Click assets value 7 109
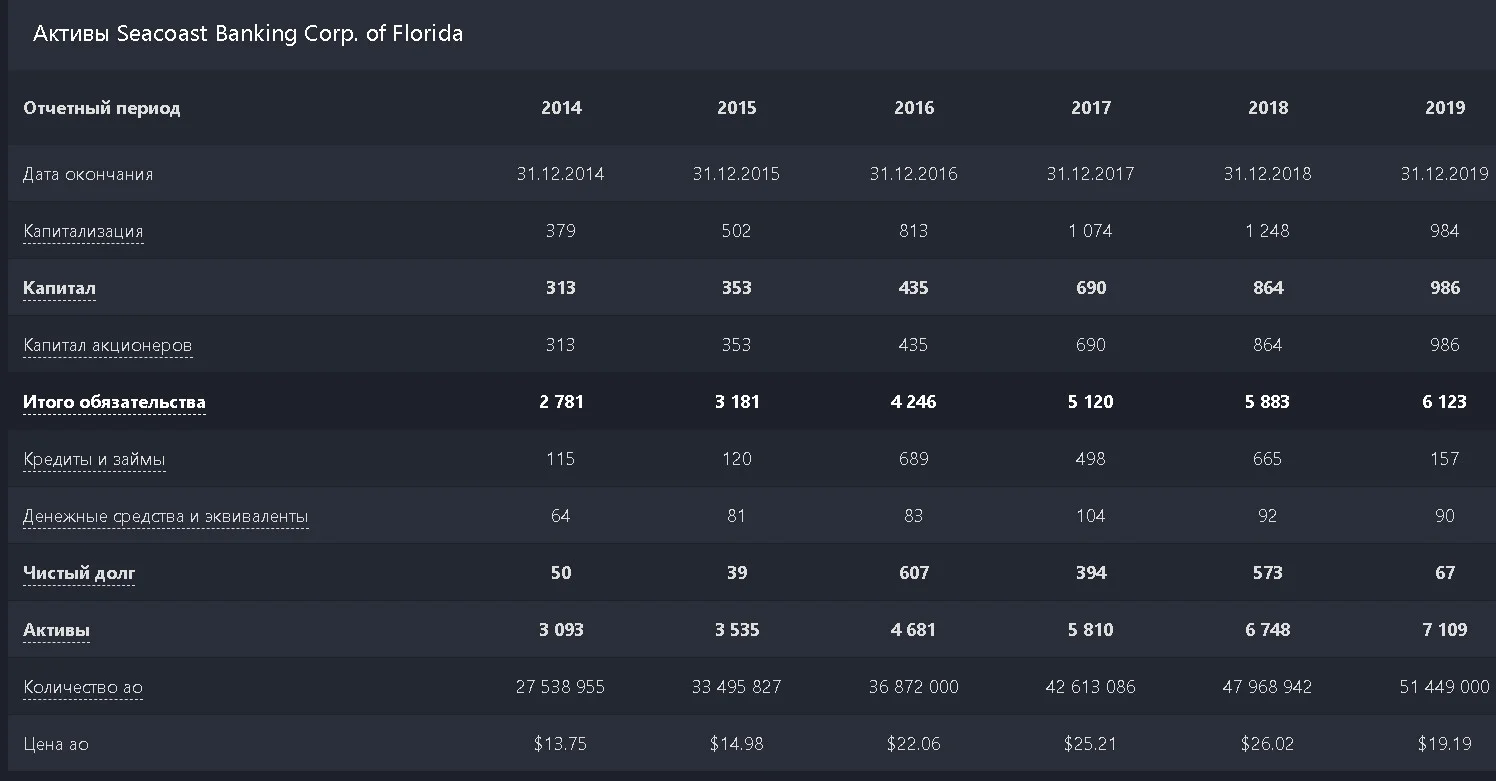Image resolution: width=1496 pixels, height=781 pixels. 1445,630
